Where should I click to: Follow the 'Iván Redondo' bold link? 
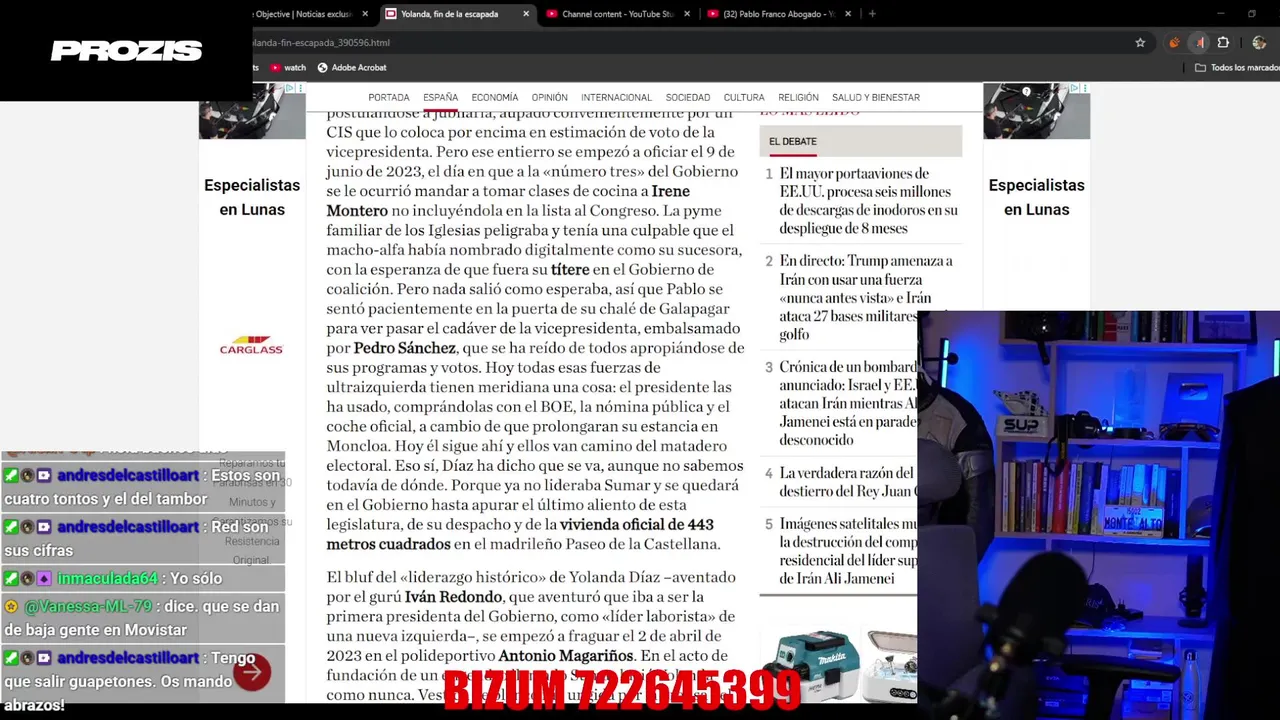coord(453,597)
